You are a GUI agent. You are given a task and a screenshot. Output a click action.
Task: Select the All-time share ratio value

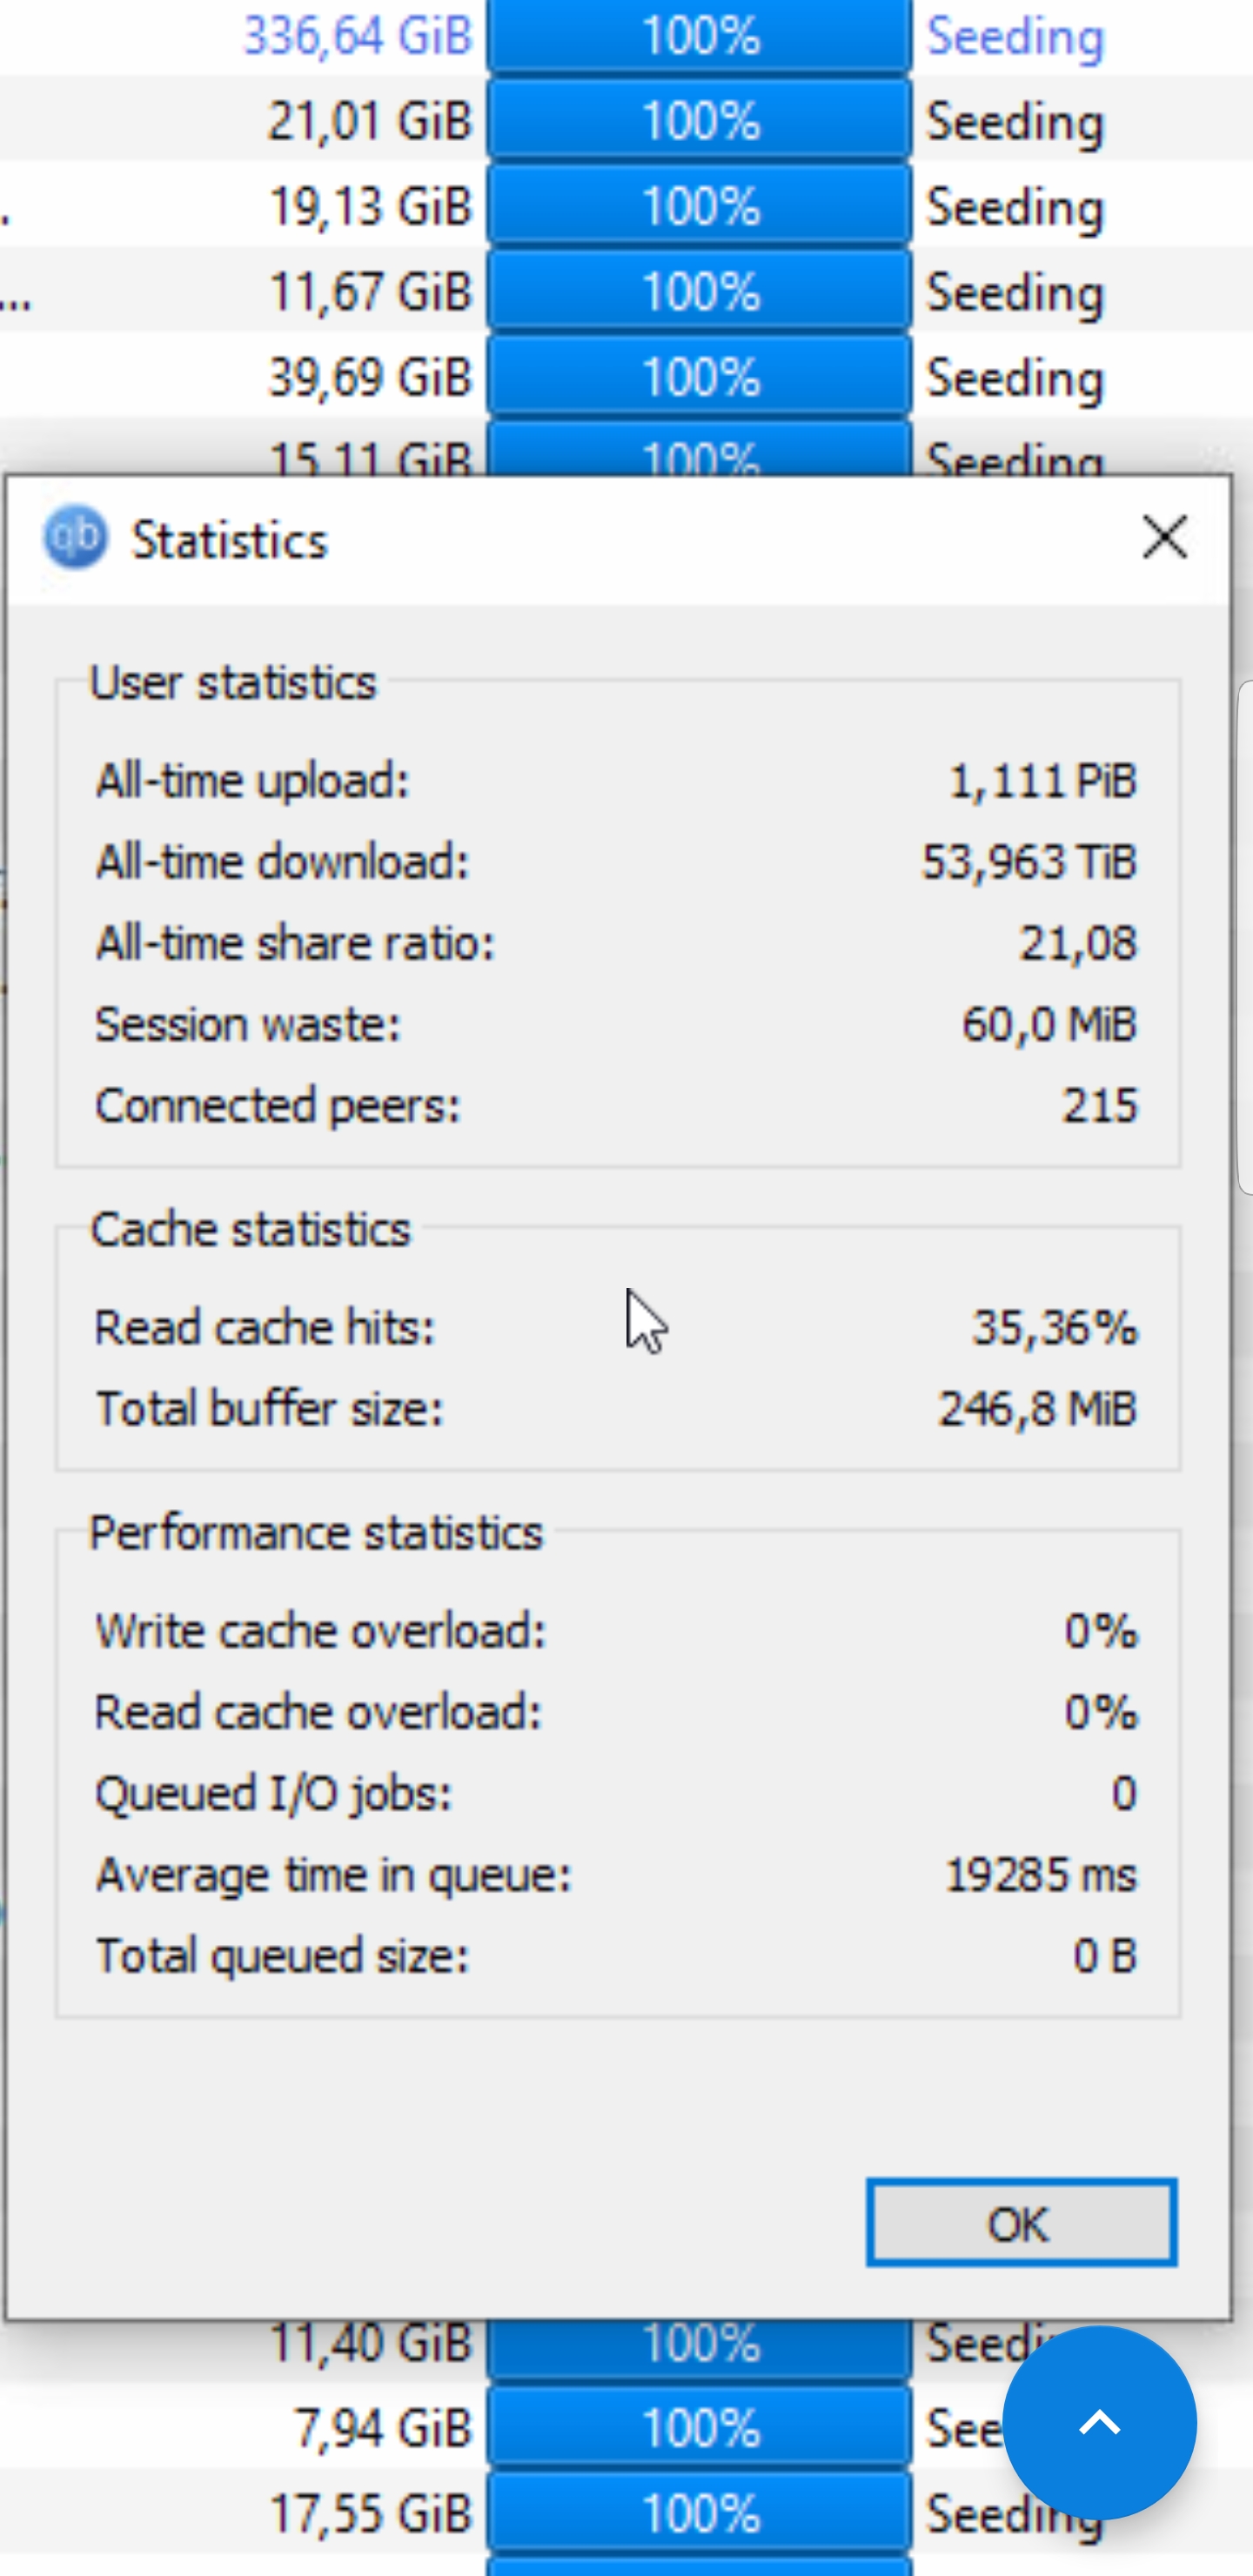tap(1077, 943)
